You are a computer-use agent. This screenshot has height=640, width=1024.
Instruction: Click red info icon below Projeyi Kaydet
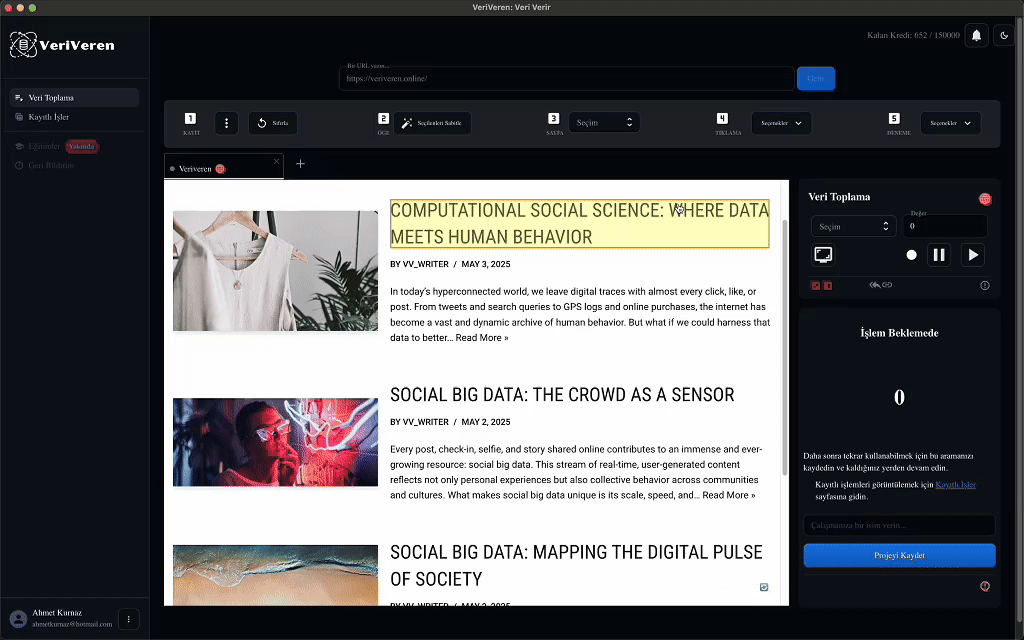[x=985, y=586]
